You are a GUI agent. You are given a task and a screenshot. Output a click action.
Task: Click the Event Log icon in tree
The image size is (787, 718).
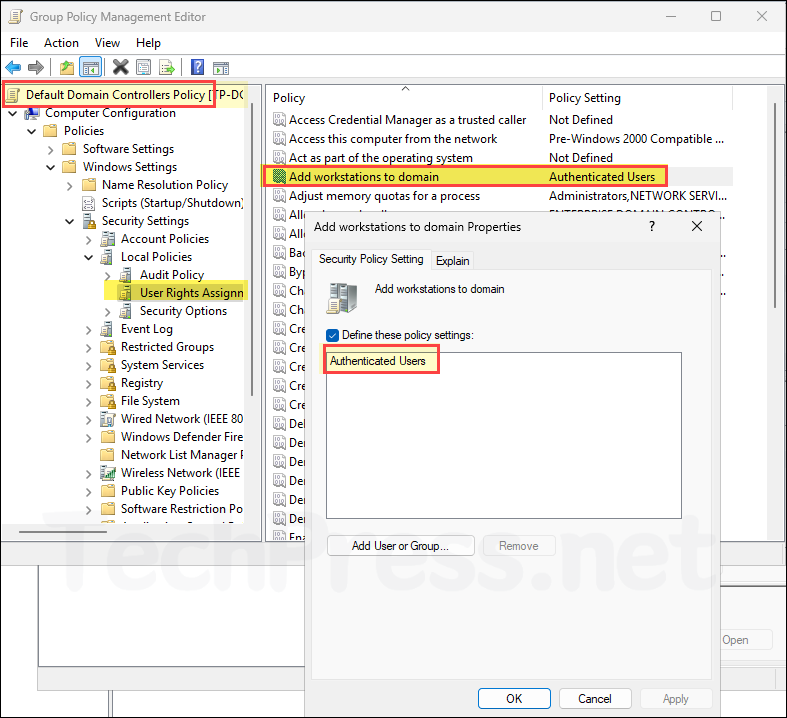point(106,329)
